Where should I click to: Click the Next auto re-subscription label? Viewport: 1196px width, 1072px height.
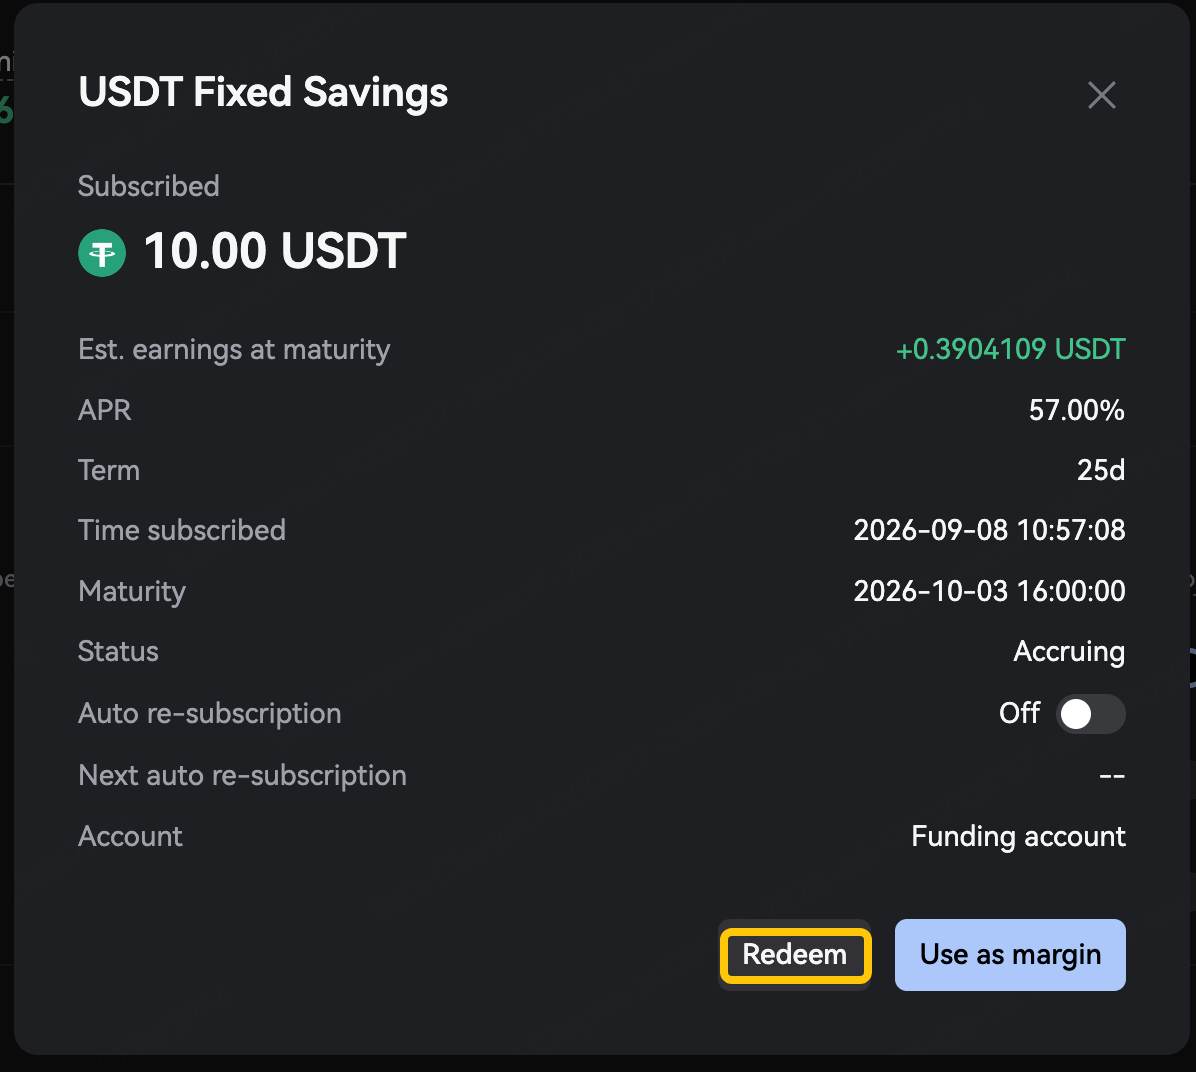(243, 776)
